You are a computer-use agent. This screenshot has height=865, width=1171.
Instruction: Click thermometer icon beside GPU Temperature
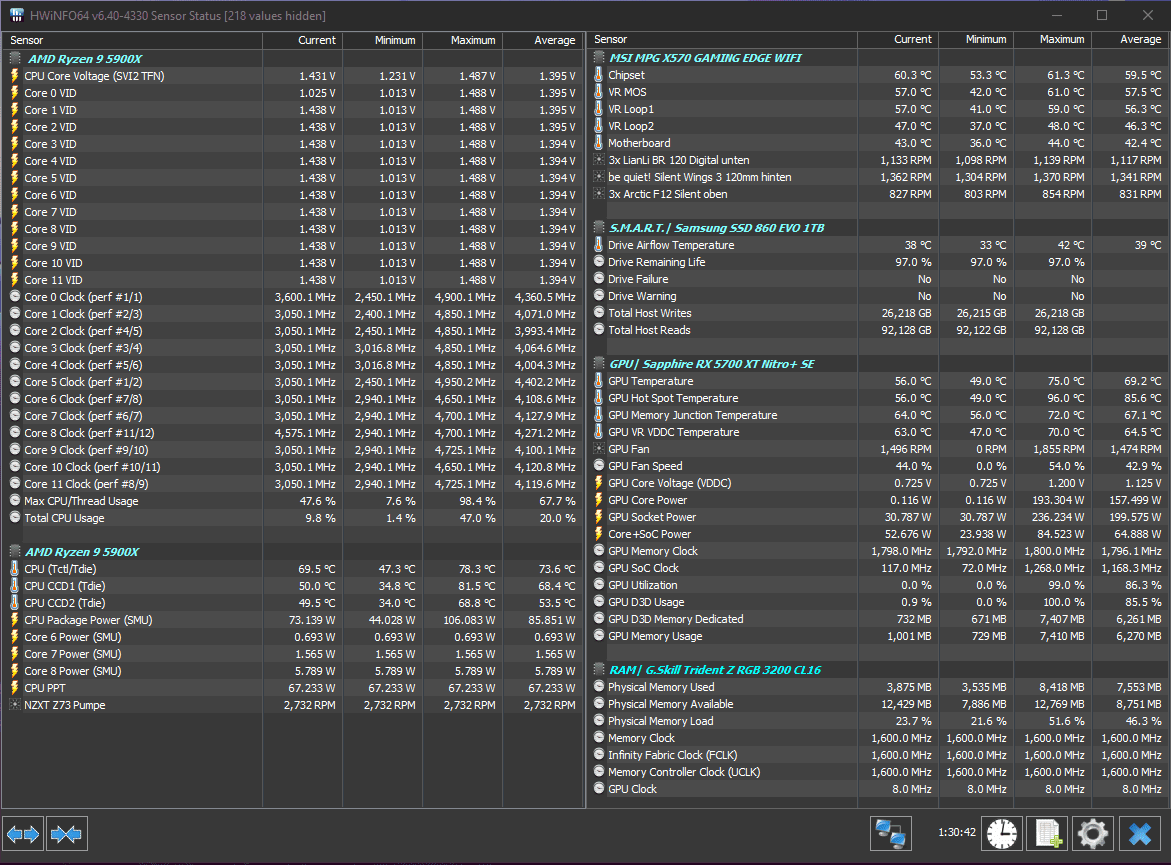point(598,381)
